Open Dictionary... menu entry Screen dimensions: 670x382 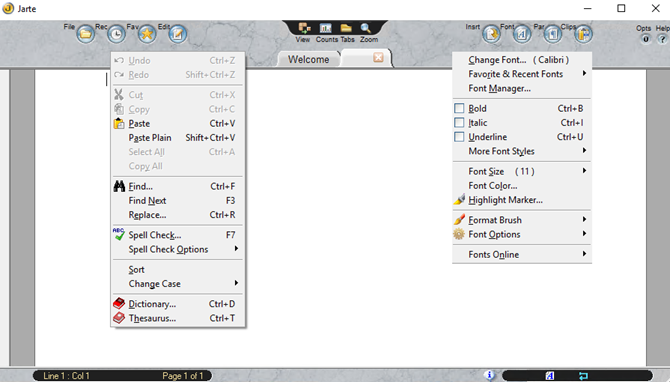coord(178,304)
